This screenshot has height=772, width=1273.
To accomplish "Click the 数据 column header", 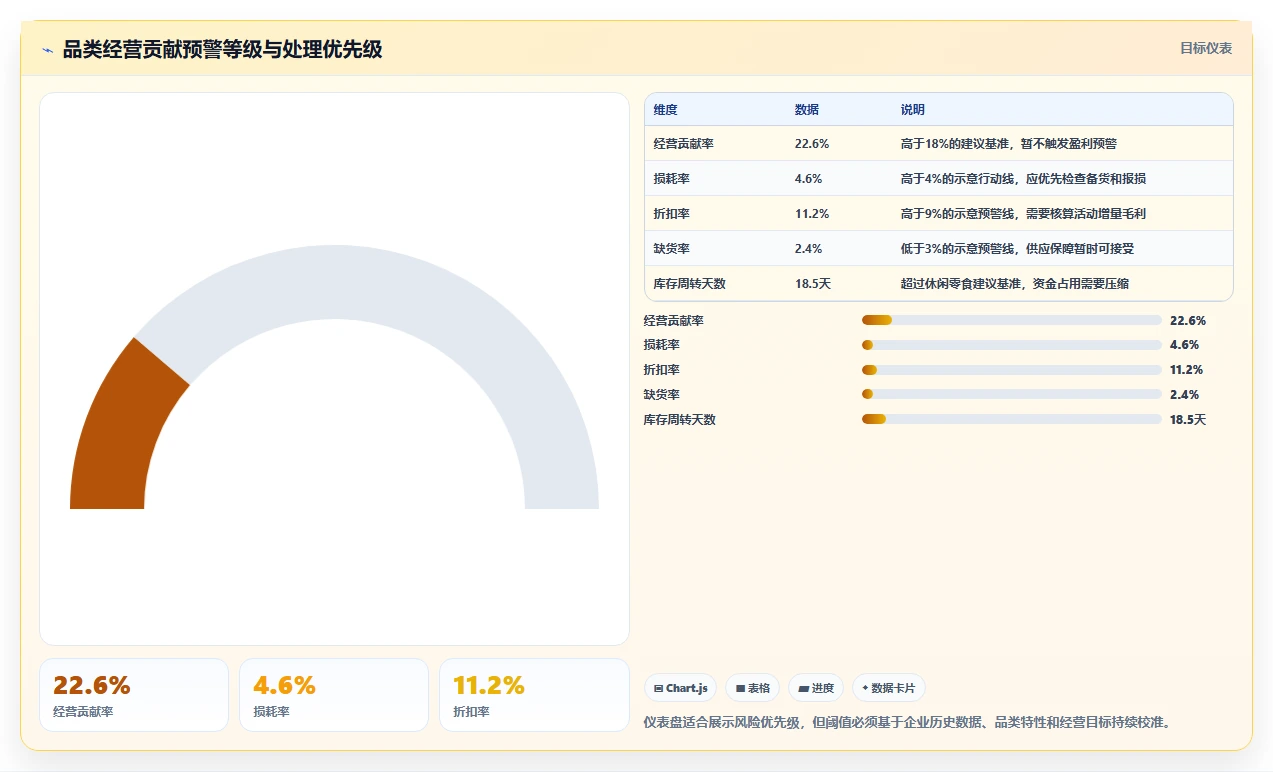I will point(807,110).
